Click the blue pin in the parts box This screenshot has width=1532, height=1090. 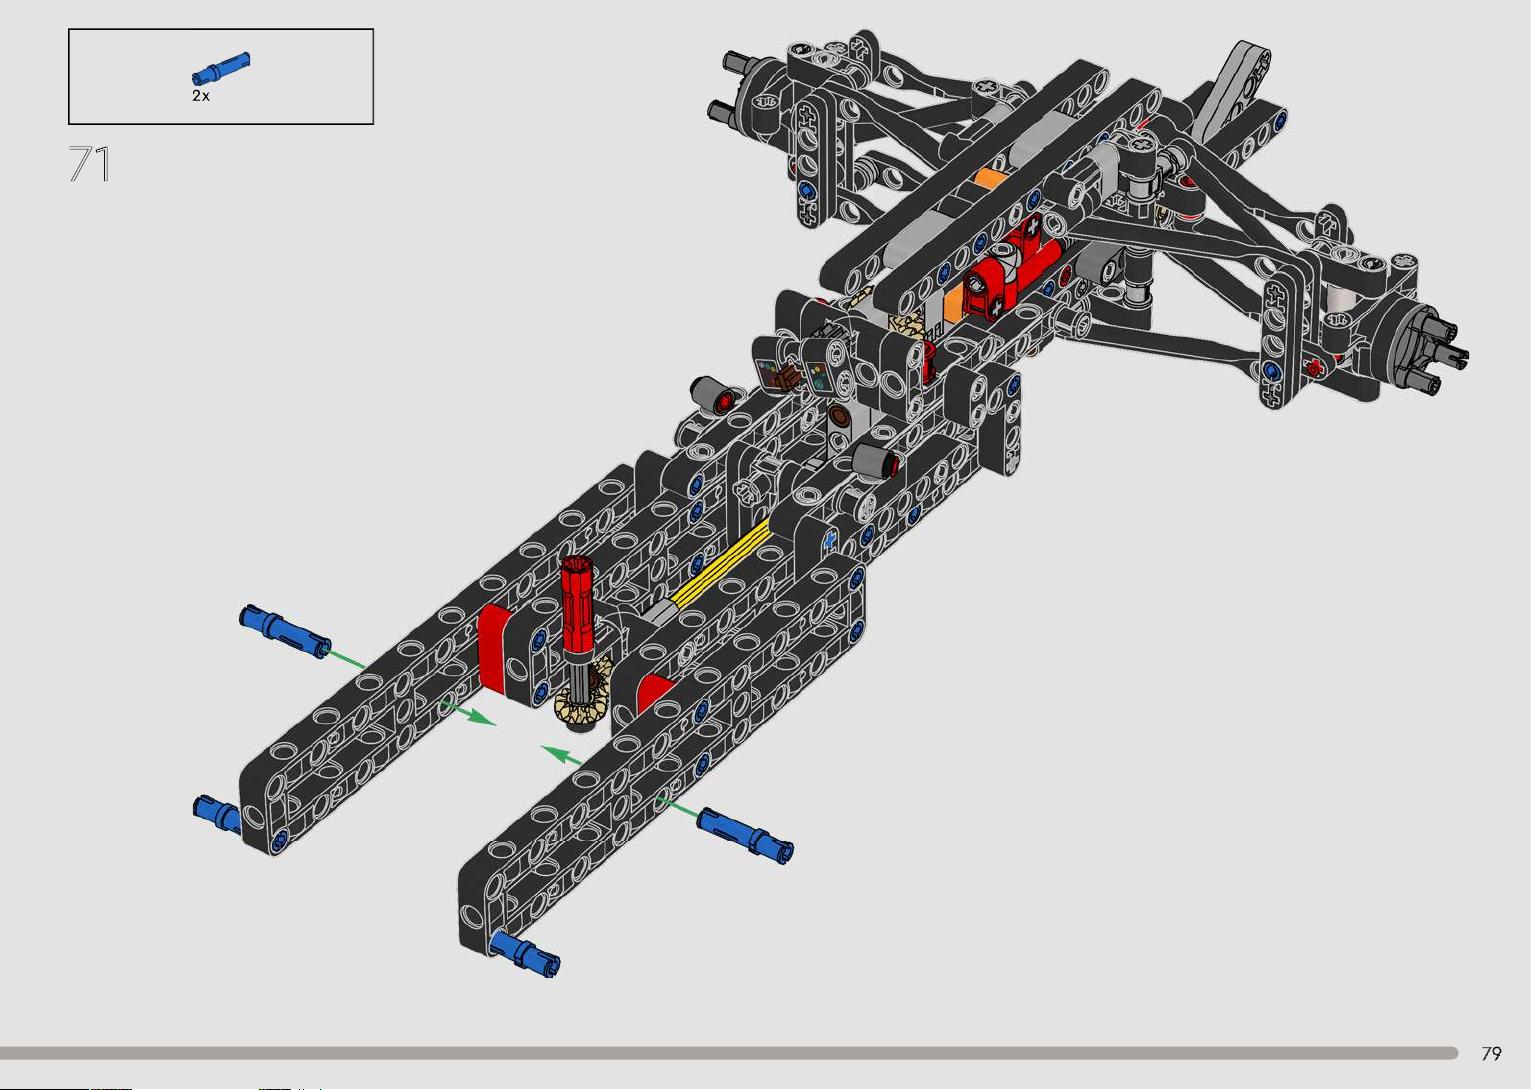pos(221,69)
